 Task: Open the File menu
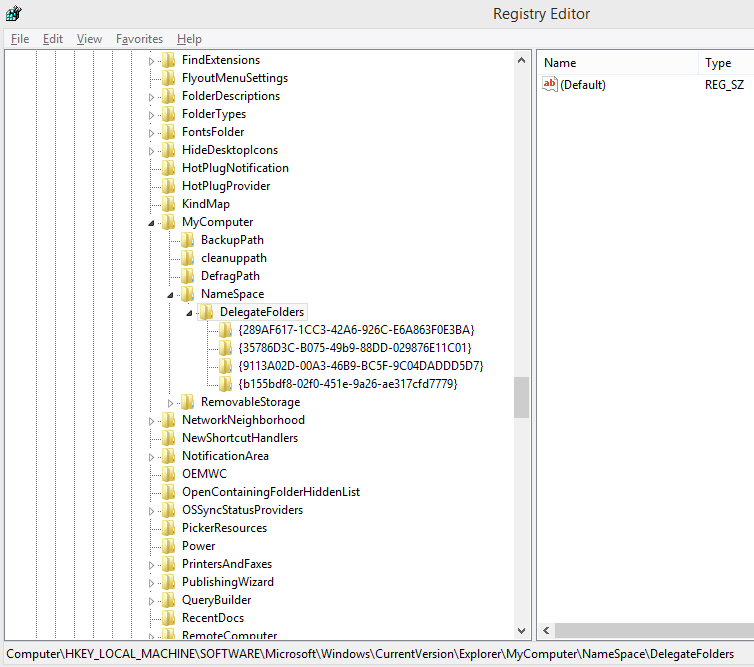pyautogui.click(x=20, y=39)
